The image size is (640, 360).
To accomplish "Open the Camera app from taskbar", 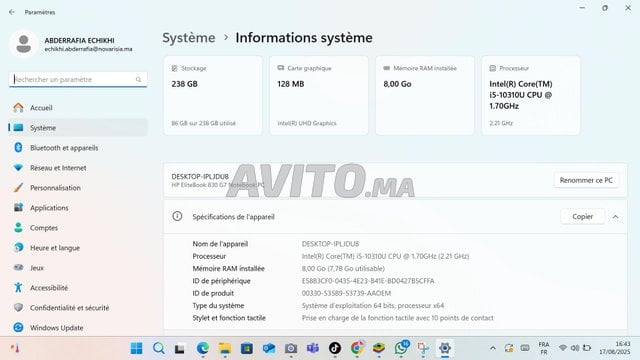I will (x=291, y=348).
